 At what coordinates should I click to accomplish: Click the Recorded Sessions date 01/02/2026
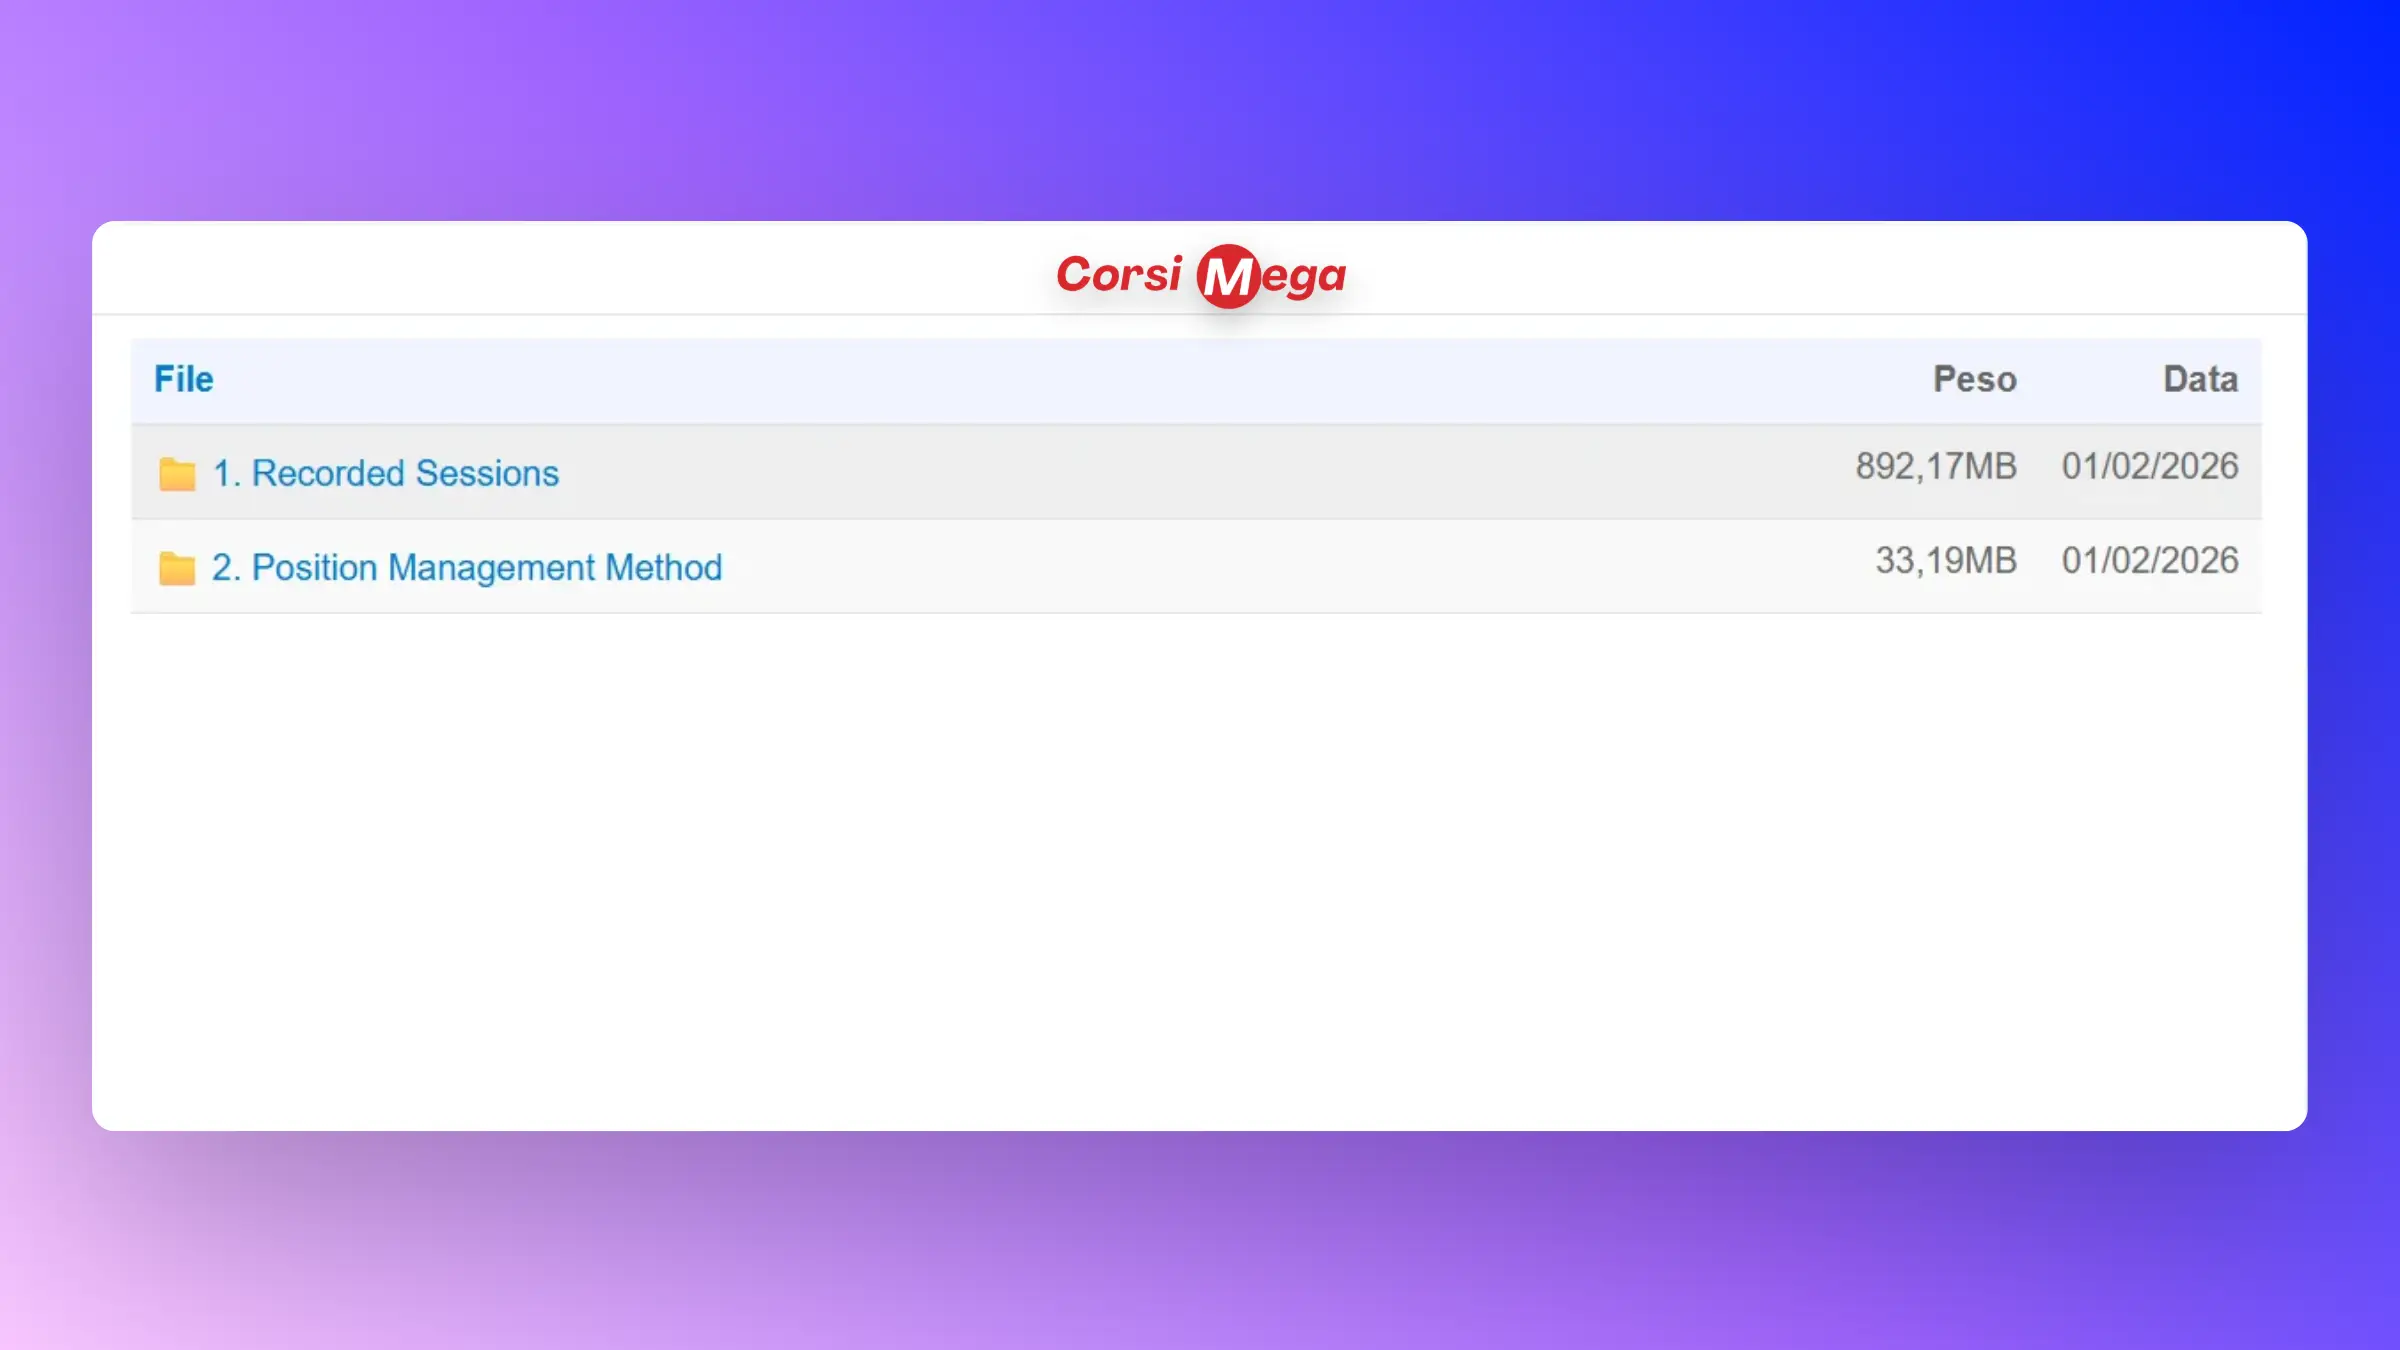pos(2149,467)
